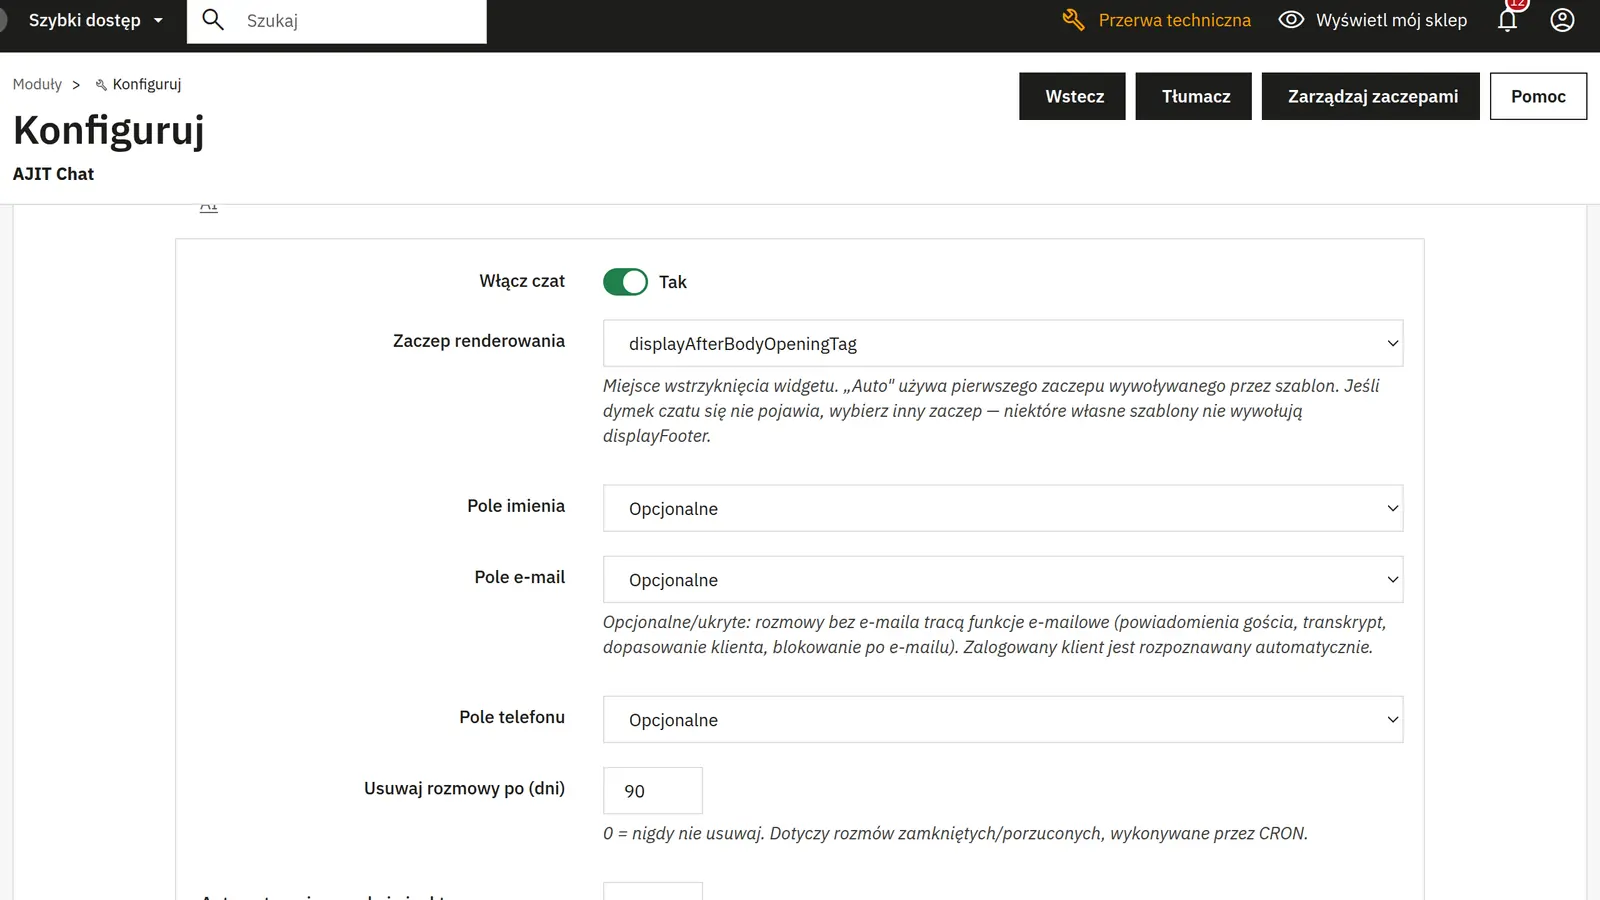Click the Zaczep renderowania label
The image size is (1600, 900).
(479, 341)
